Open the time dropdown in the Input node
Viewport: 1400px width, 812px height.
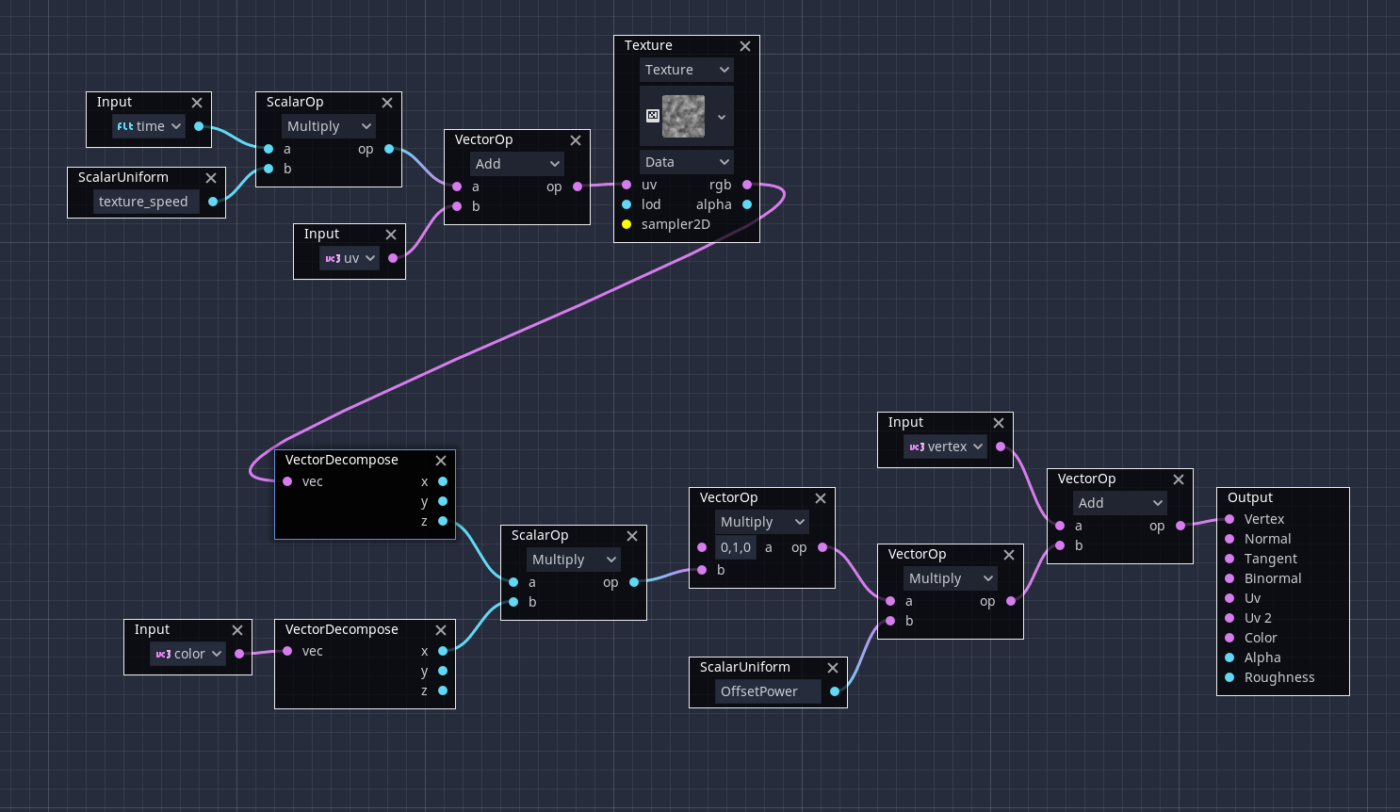tap(147, 126)
